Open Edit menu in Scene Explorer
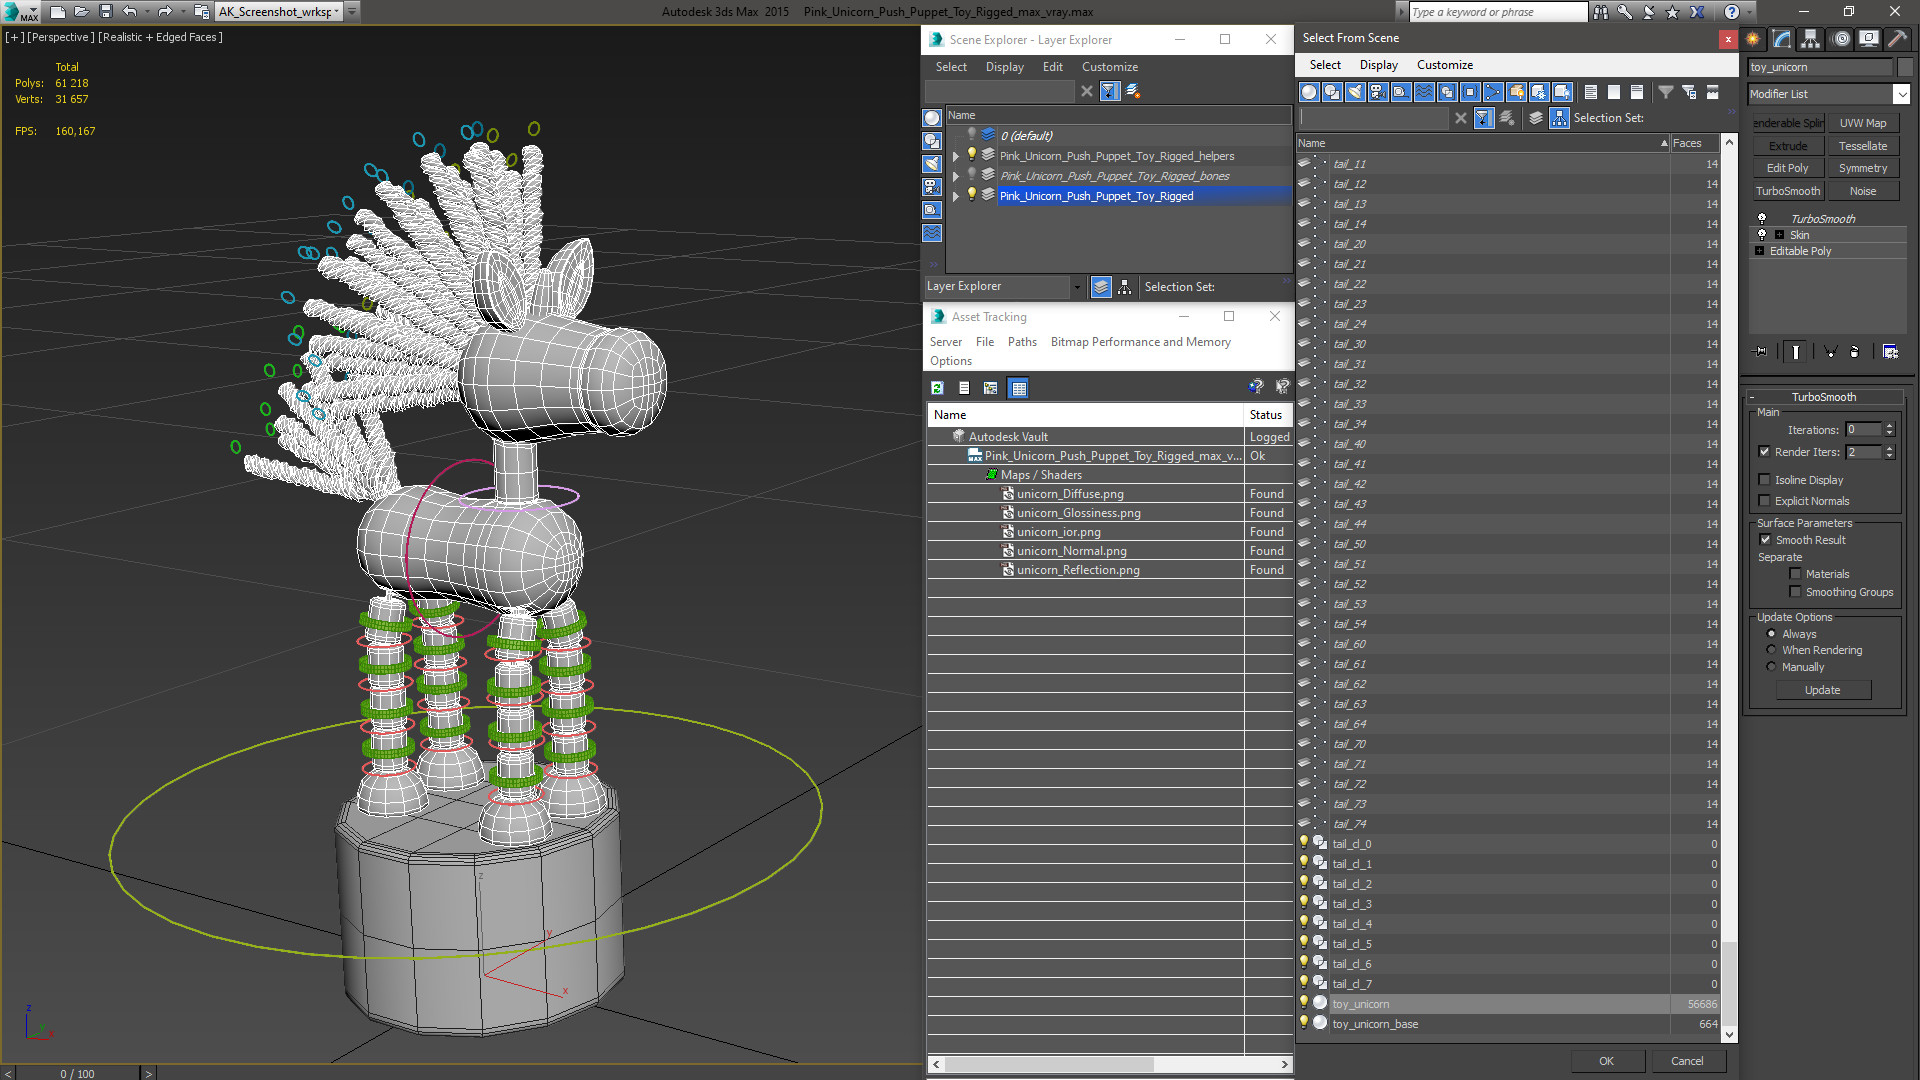This screenshot has height=1080, width=1920. [1052, 67]
